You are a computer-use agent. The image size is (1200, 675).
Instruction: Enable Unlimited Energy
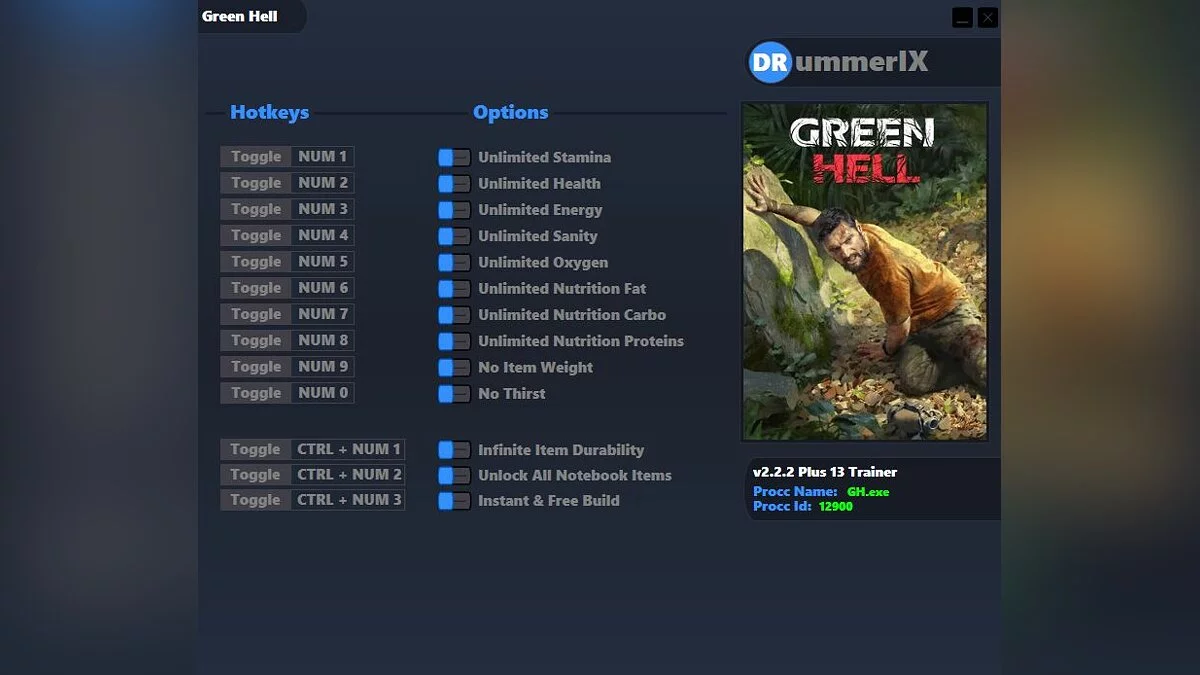[x=453, y=210]
